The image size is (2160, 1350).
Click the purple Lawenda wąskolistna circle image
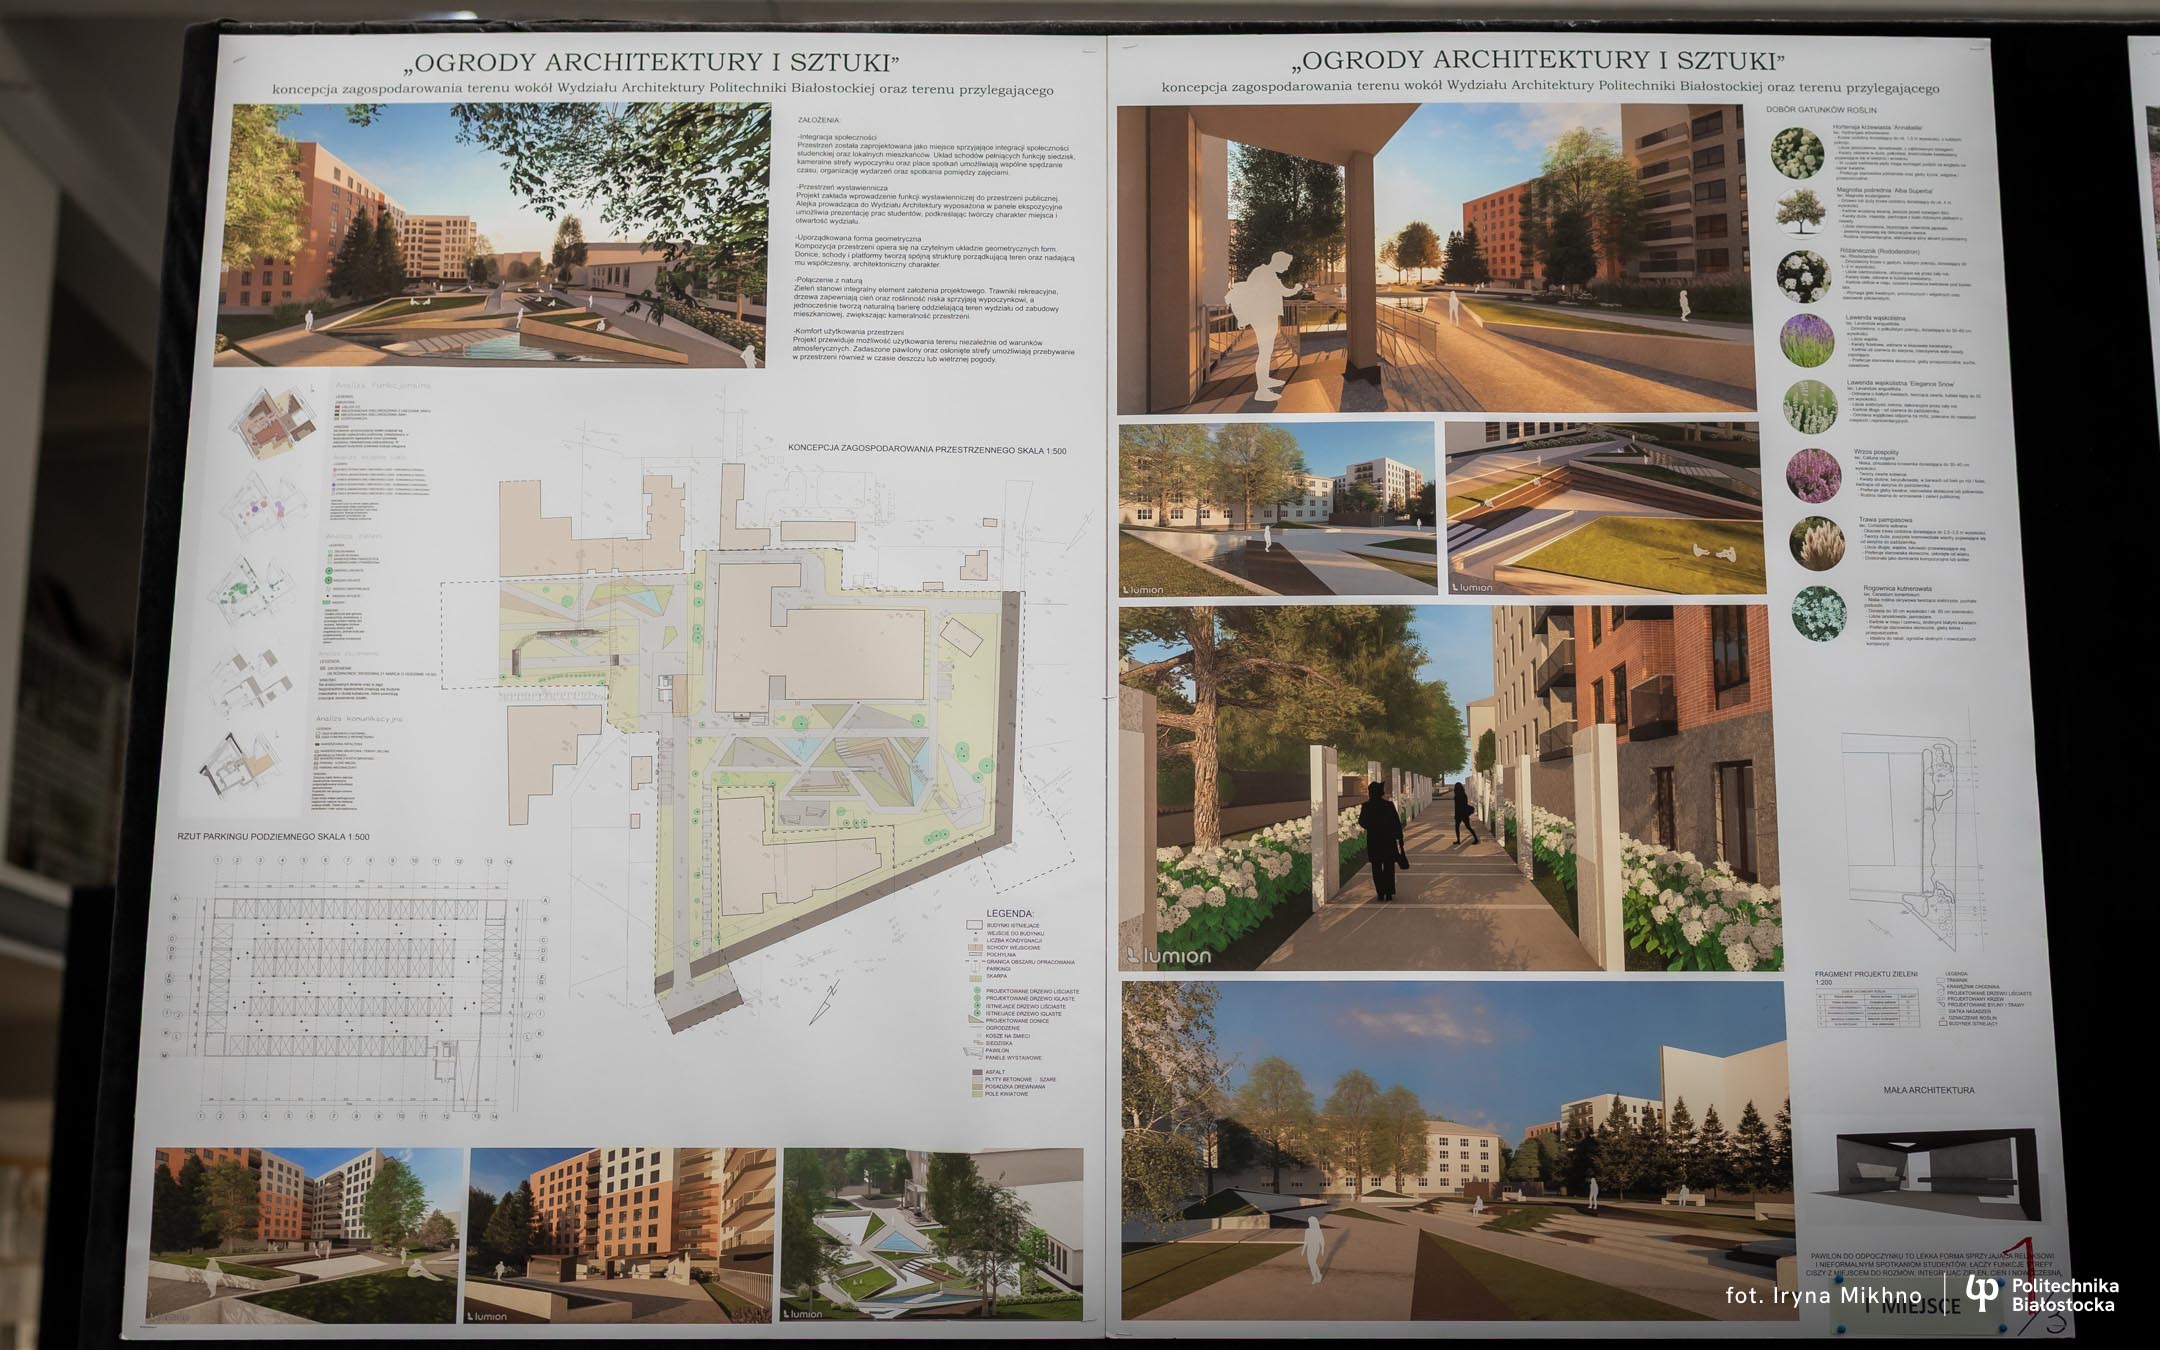pos(1807,340)
